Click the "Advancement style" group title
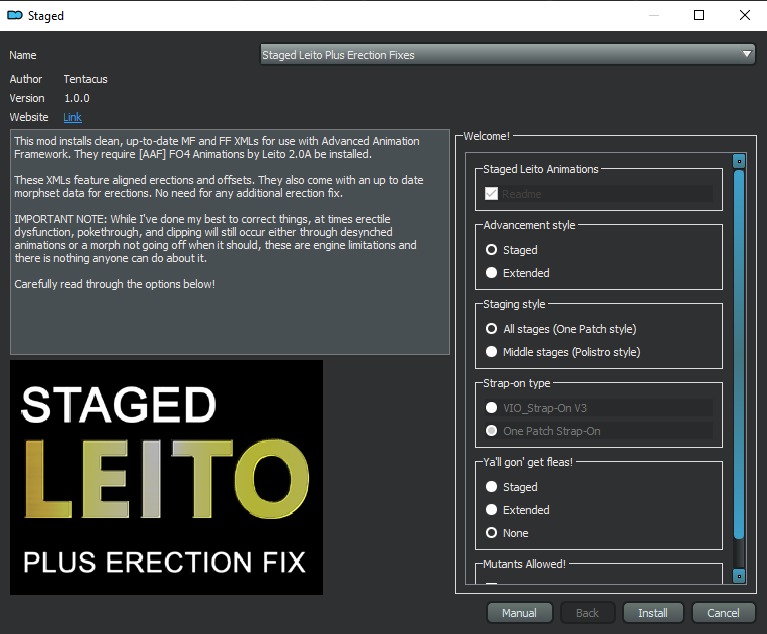The image size is (767, 634). coord(529,226)
